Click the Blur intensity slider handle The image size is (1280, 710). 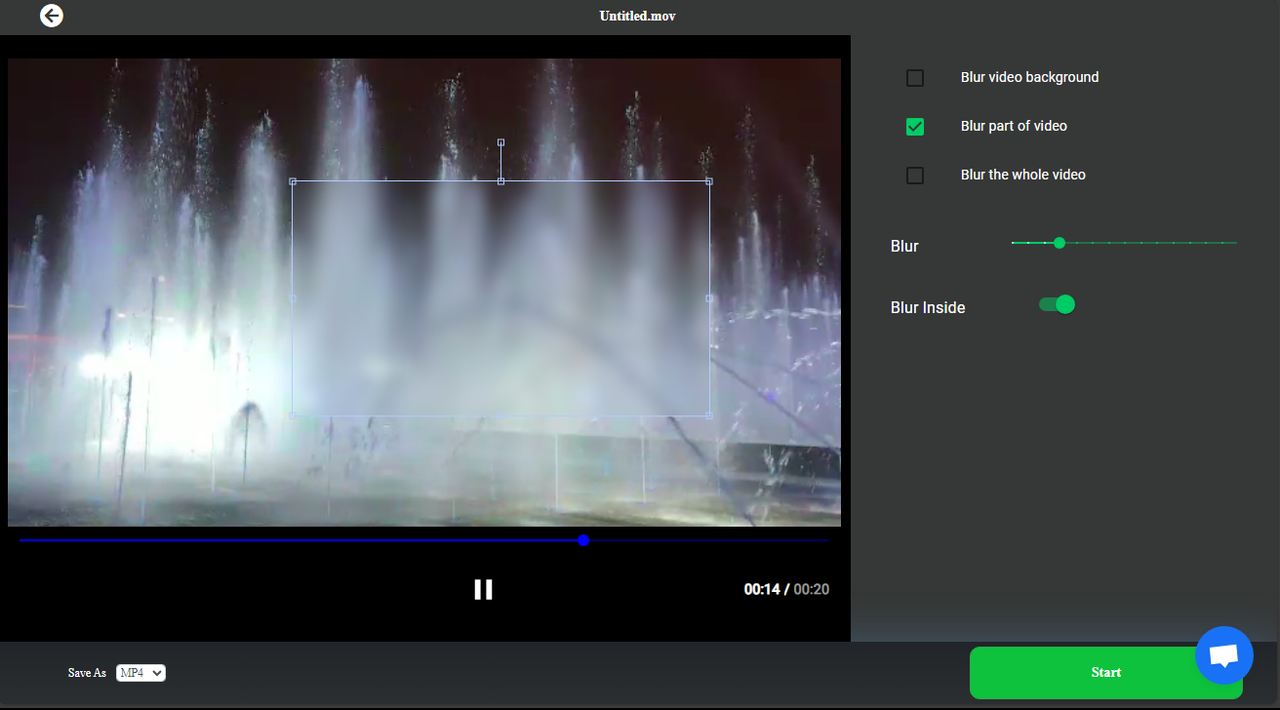click(x=1059, y=243)
